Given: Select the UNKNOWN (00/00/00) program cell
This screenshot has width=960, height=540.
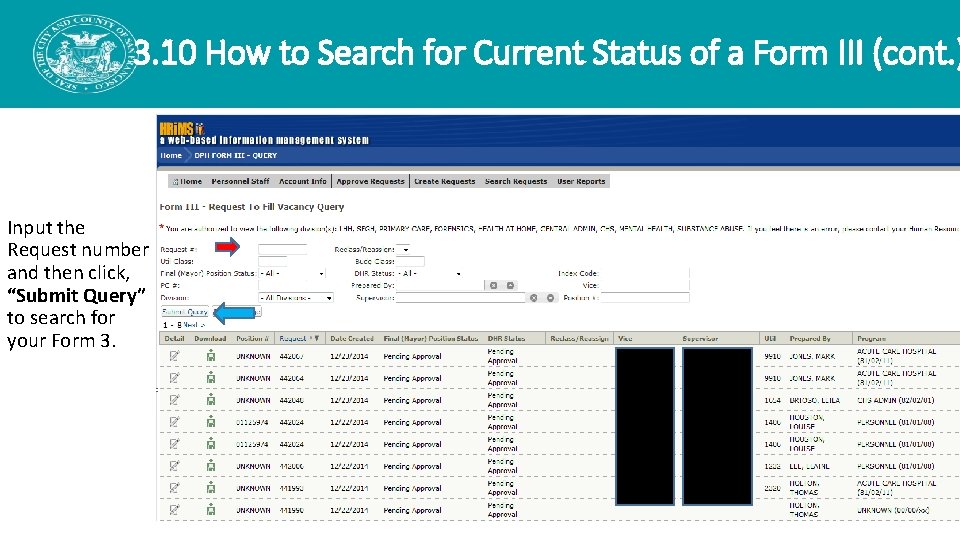Looking at the screenshot, I should (x=893, y=510).
